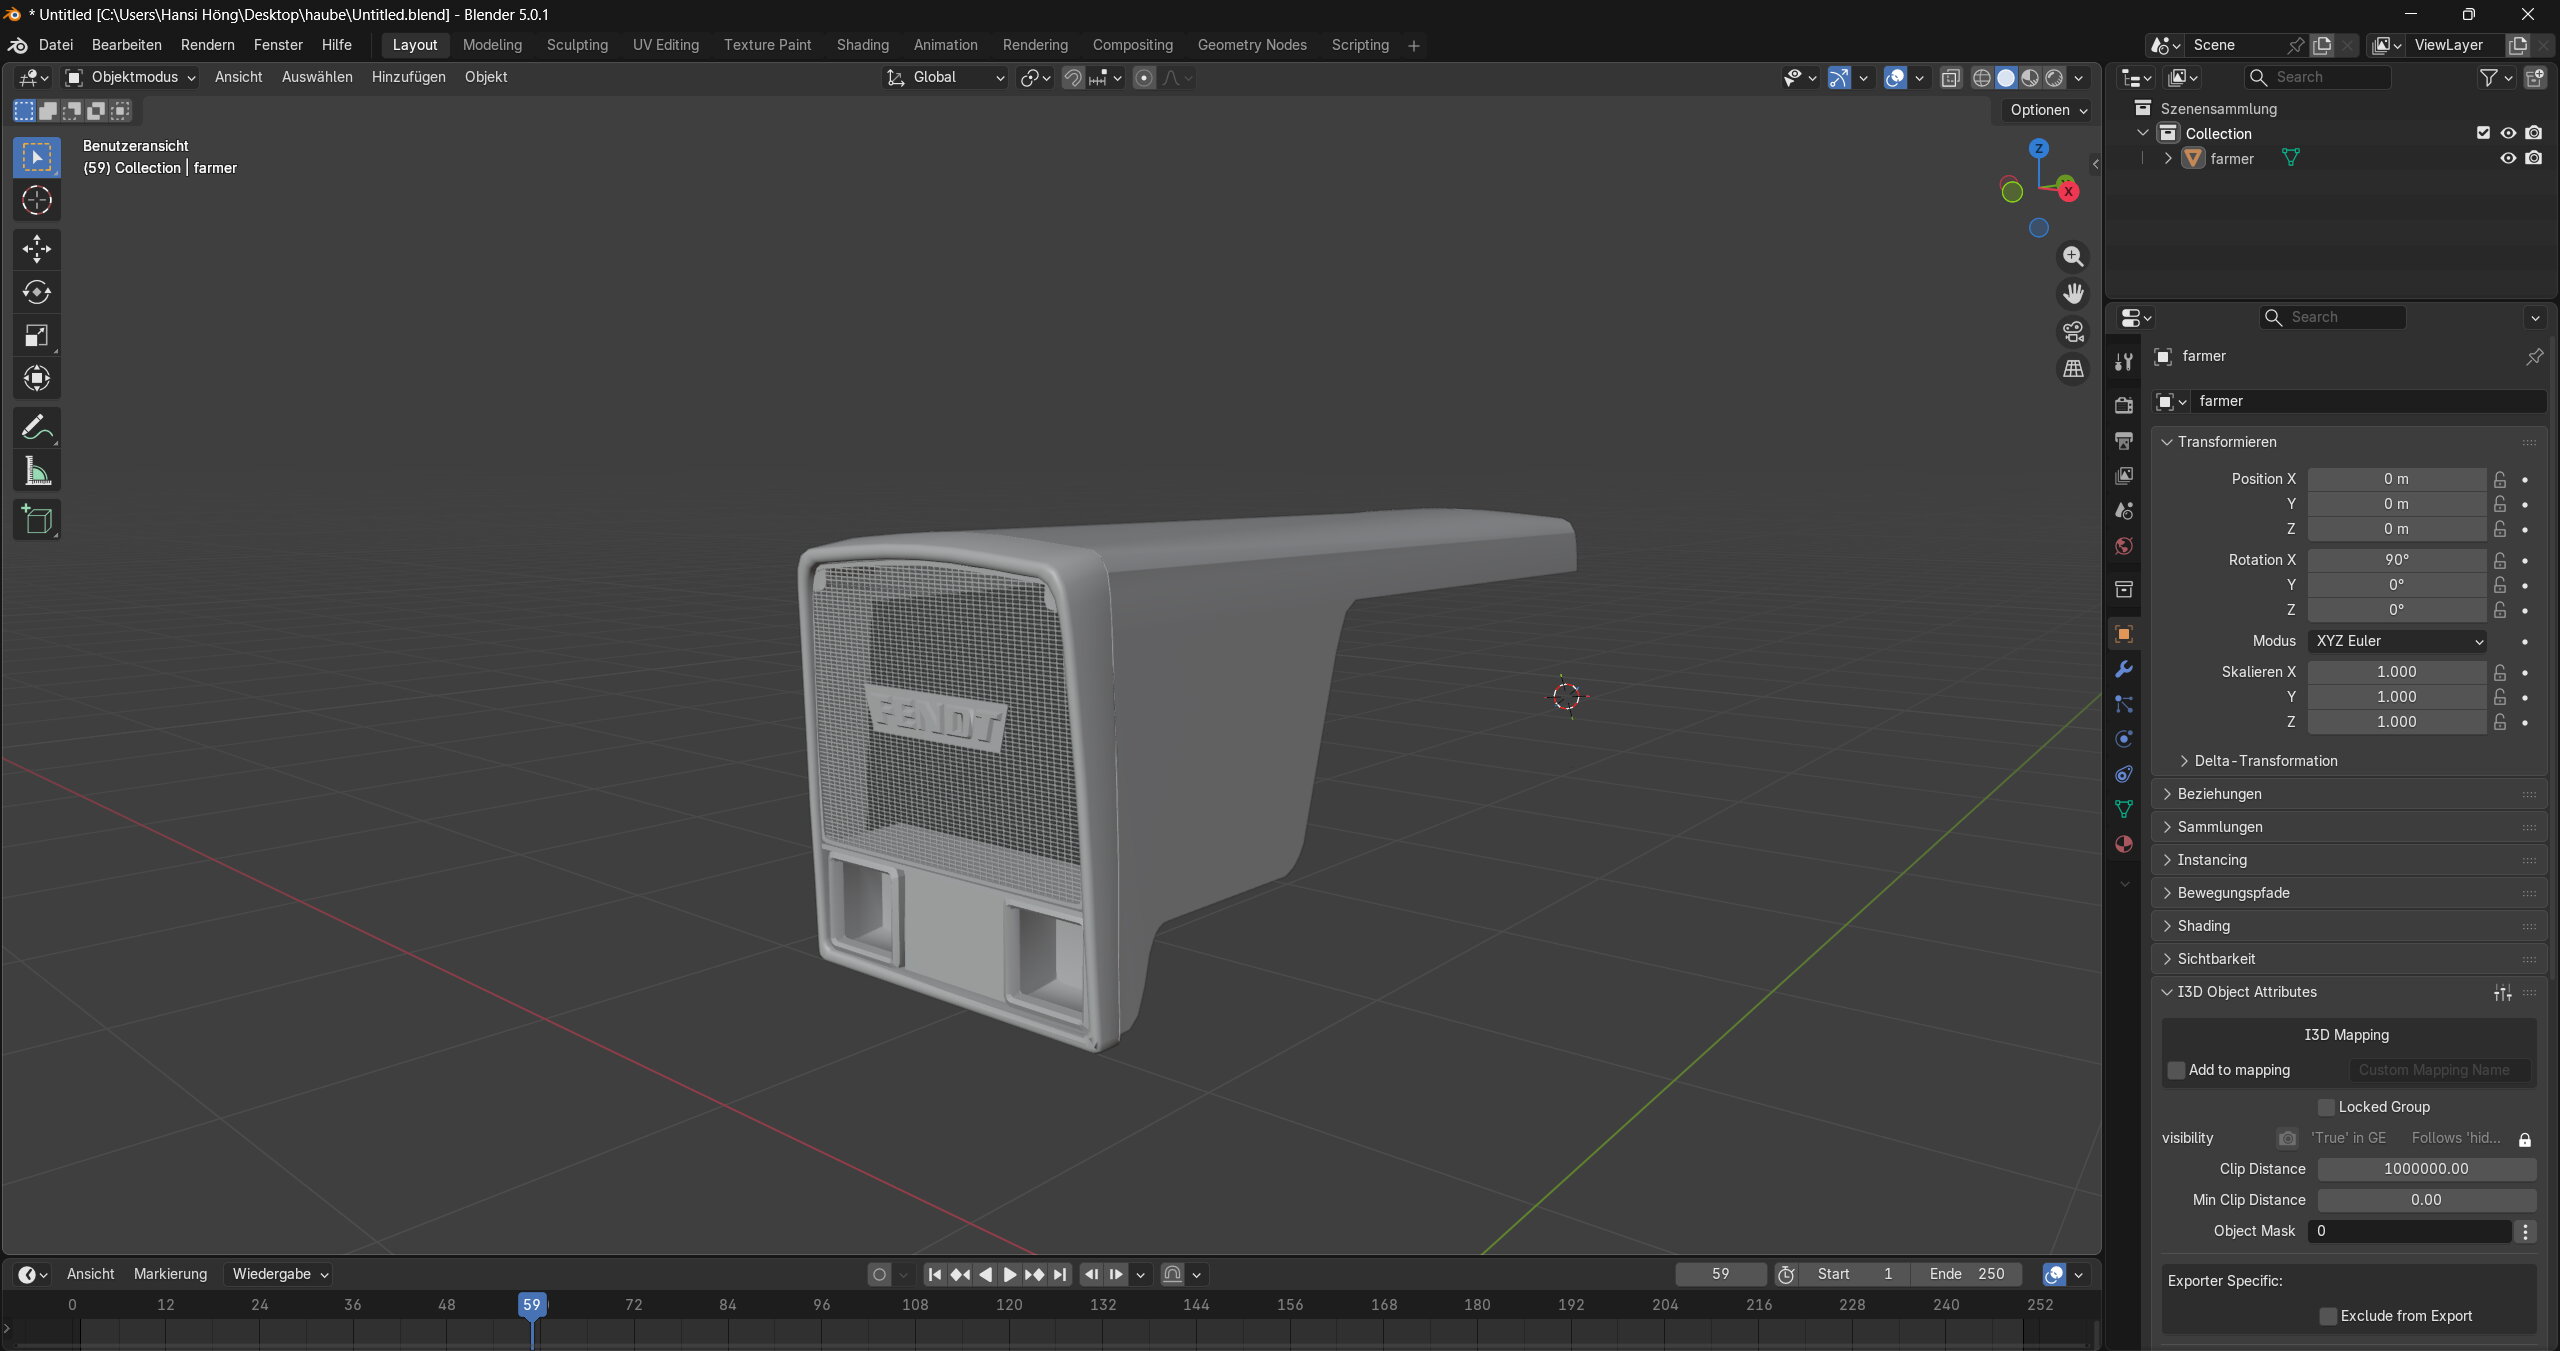
Task: Click the Wiedergabe playback button in the timeline
Action: tap(280, 1274)
